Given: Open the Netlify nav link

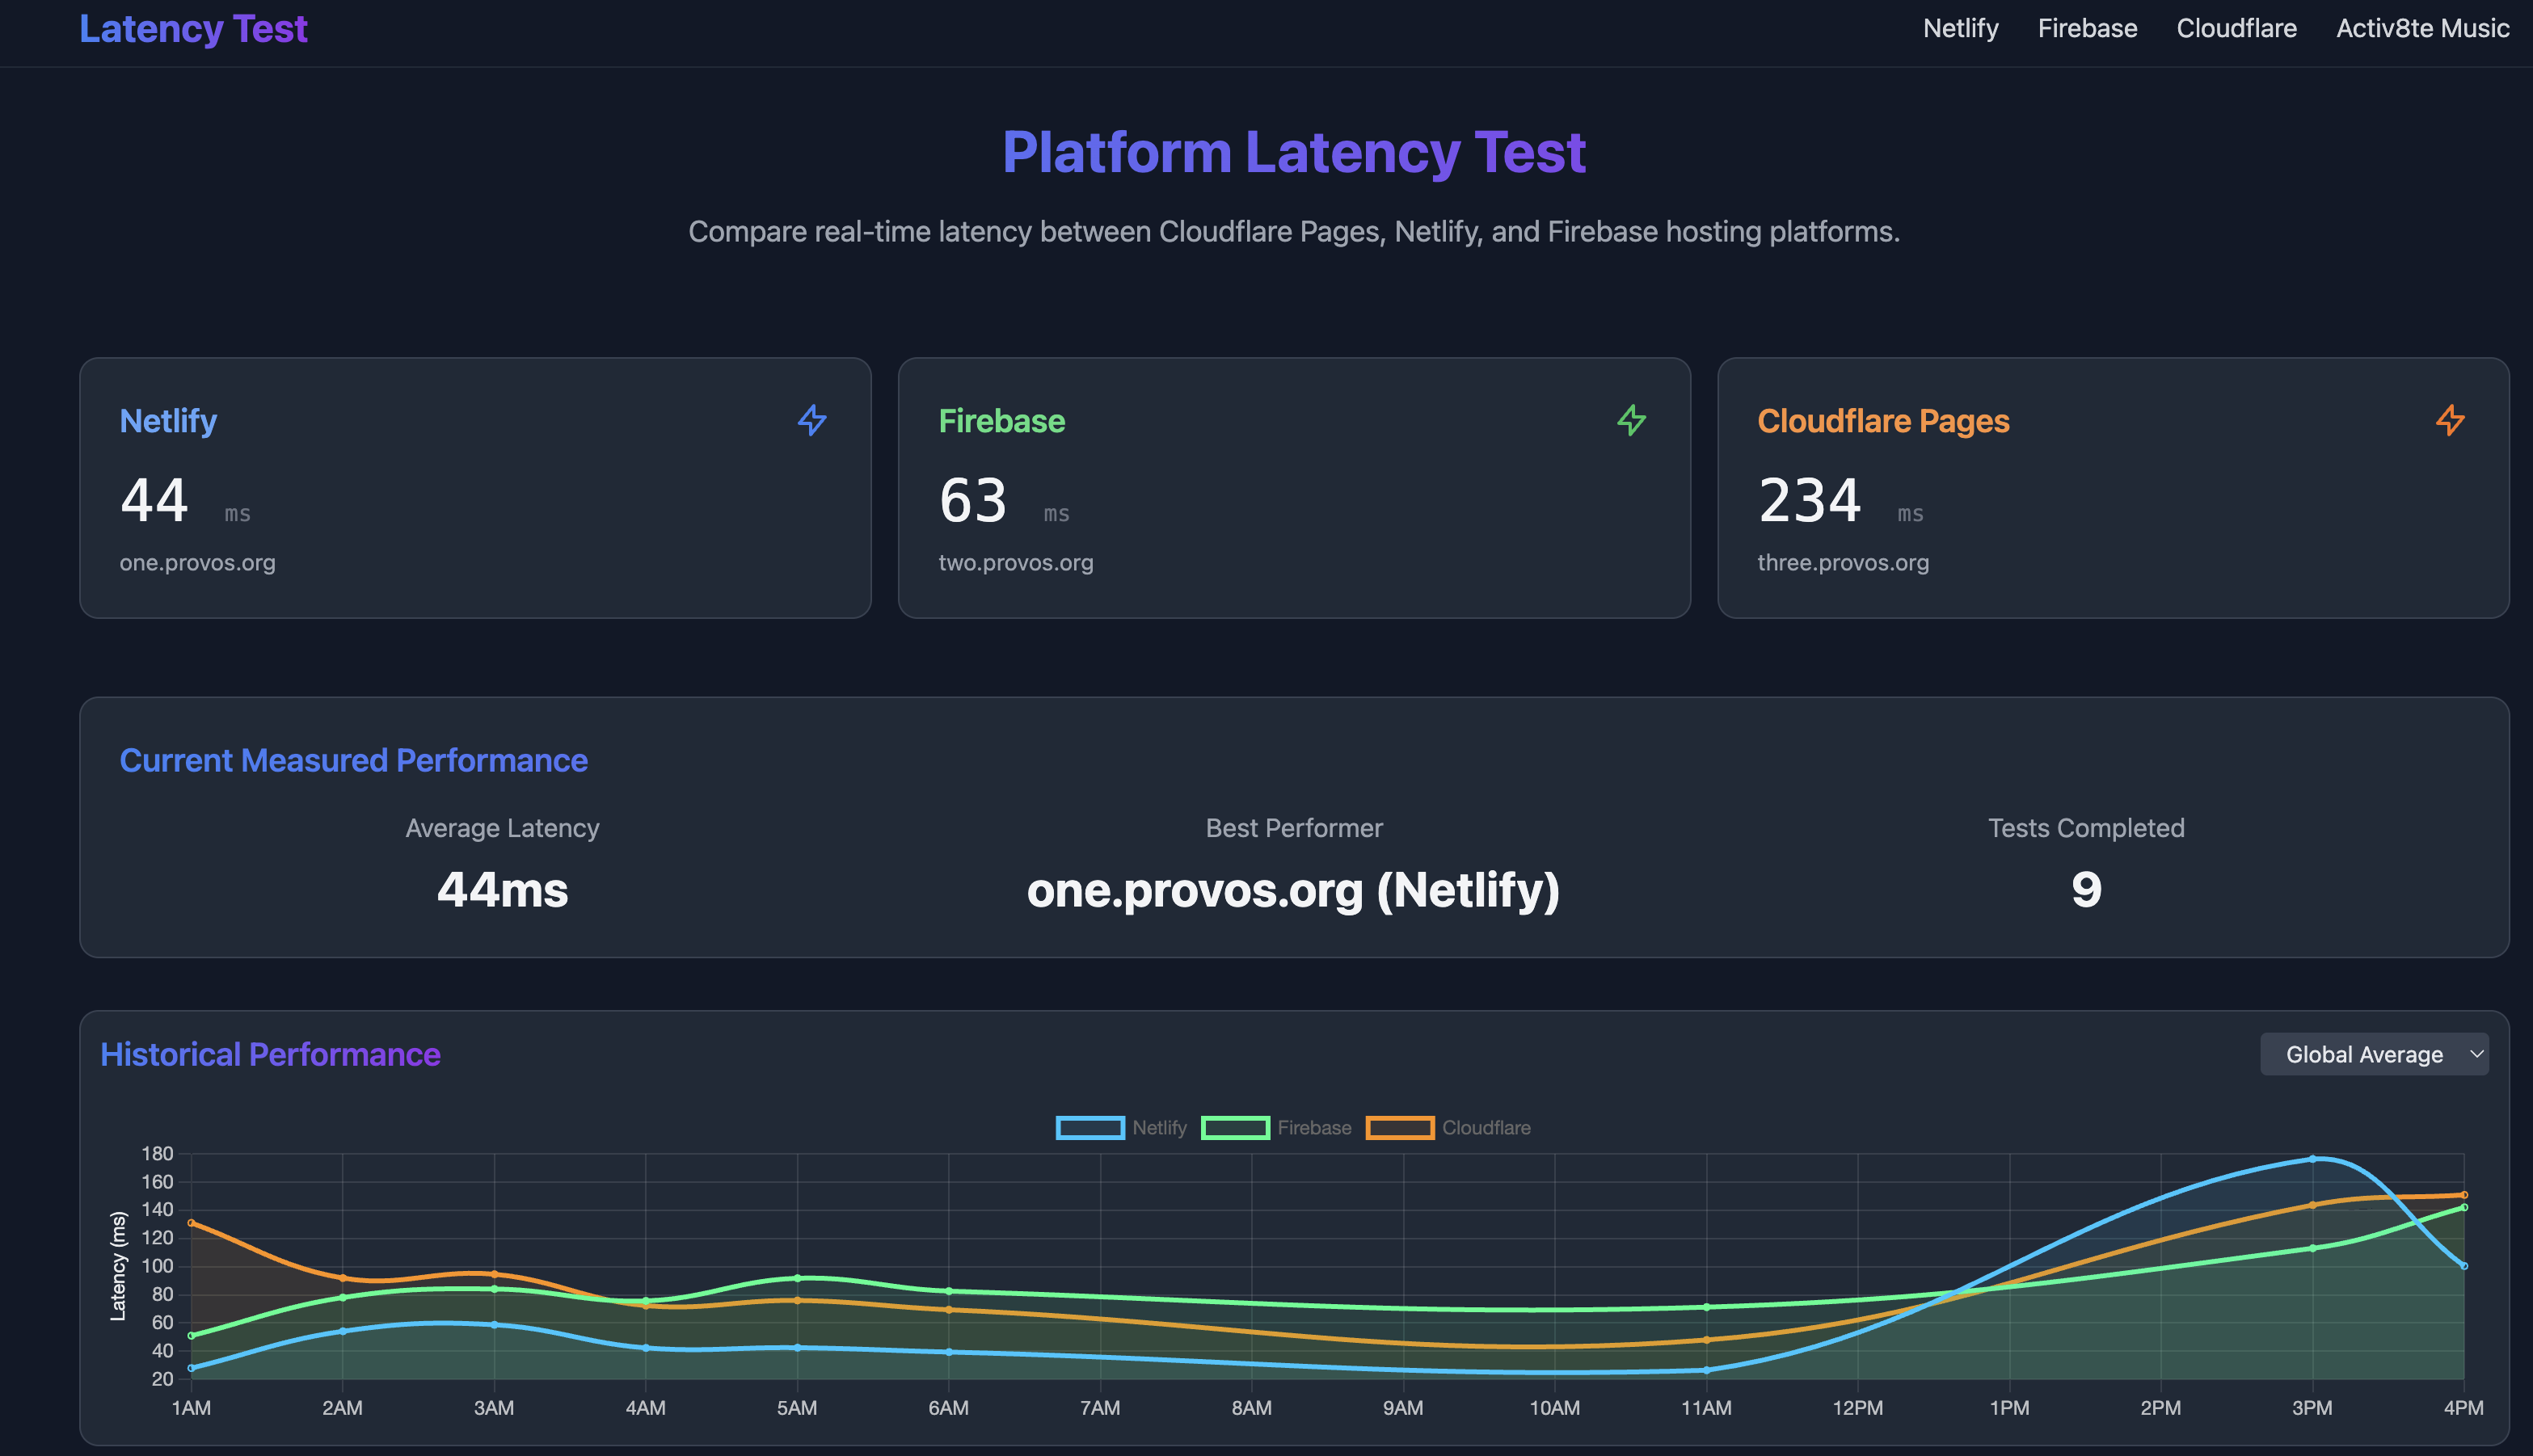Looking at the screenshot, I should [x=1960, y=28].
